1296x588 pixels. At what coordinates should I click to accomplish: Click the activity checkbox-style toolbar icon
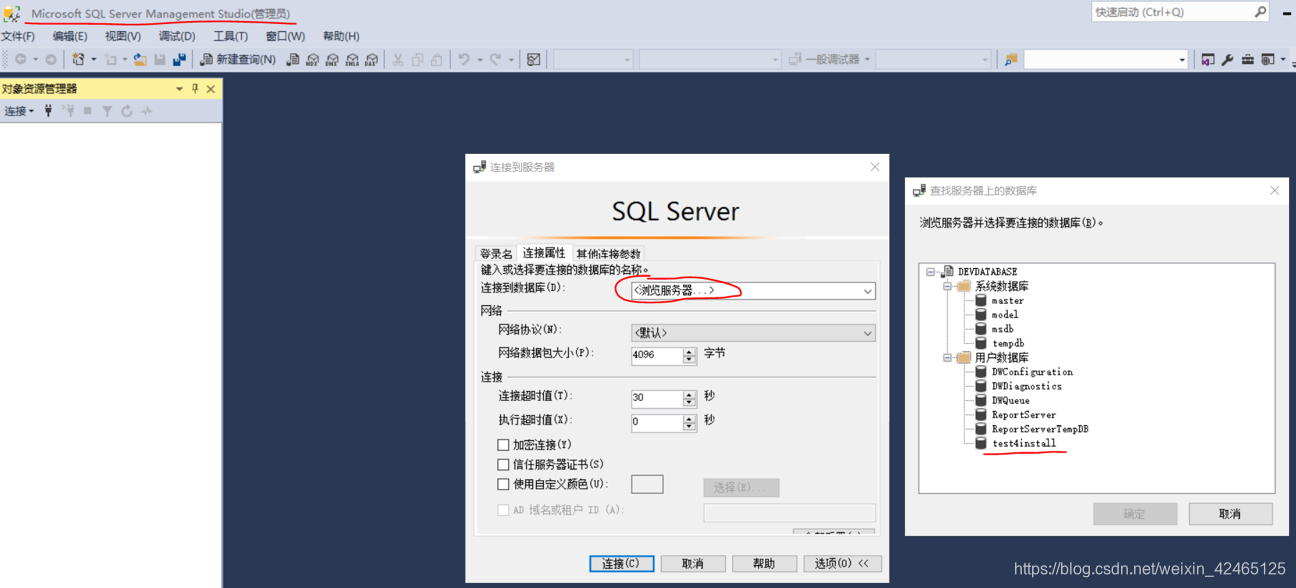pyautogui.click(x=534, y=60)
